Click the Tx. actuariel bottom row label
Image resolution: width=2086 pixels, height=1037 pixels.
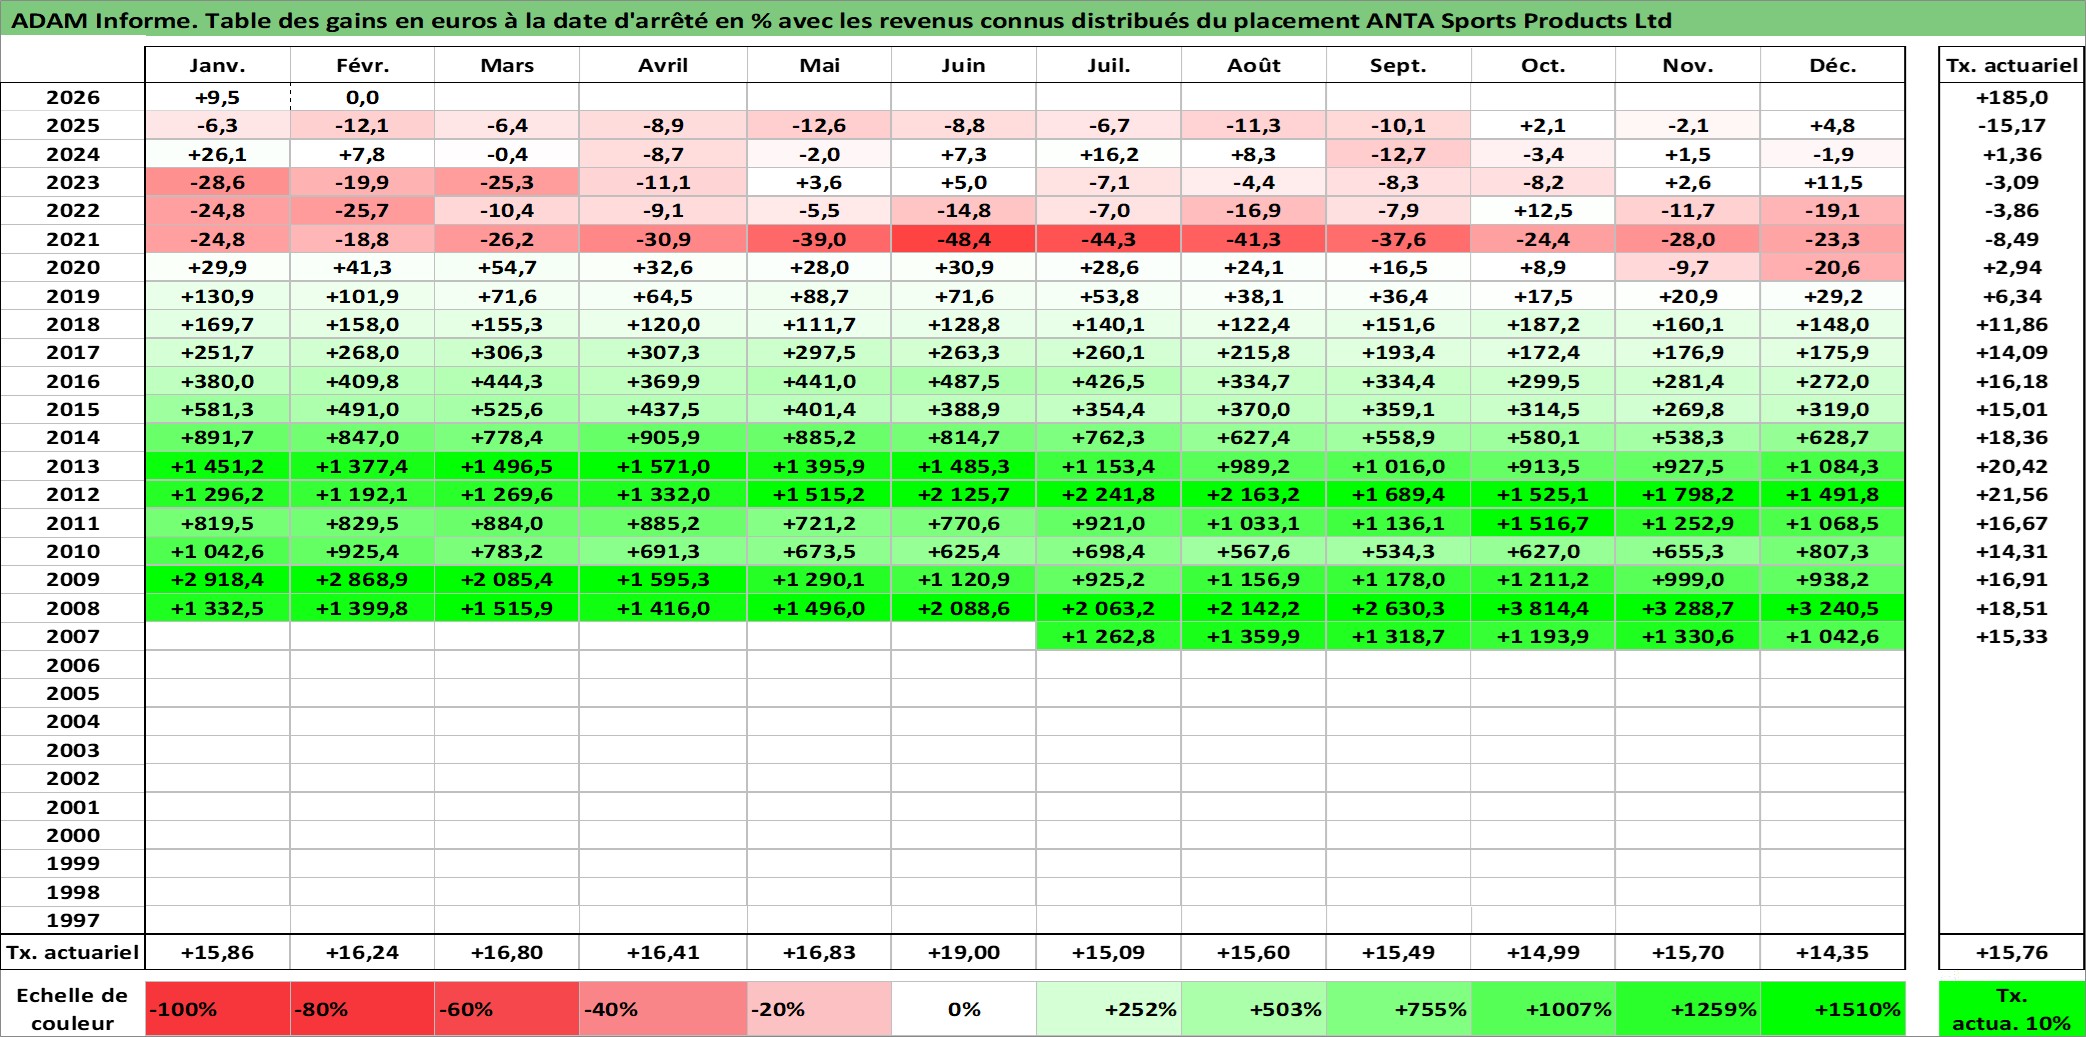coord(73,952)
